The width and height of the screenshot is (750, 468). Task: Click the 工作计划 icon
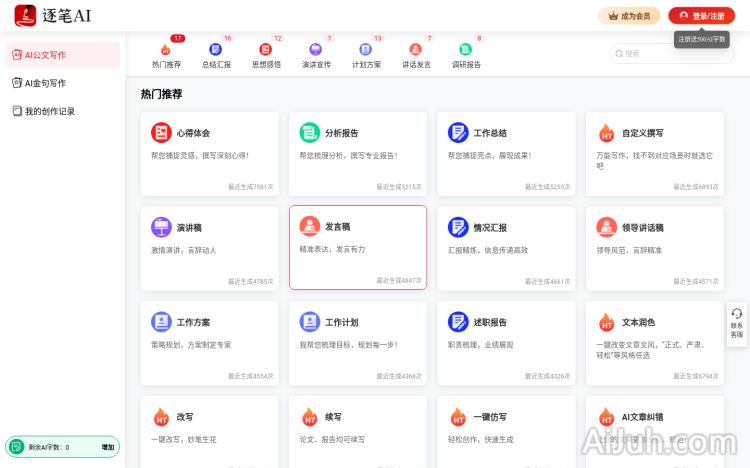(x=309, y=322)
